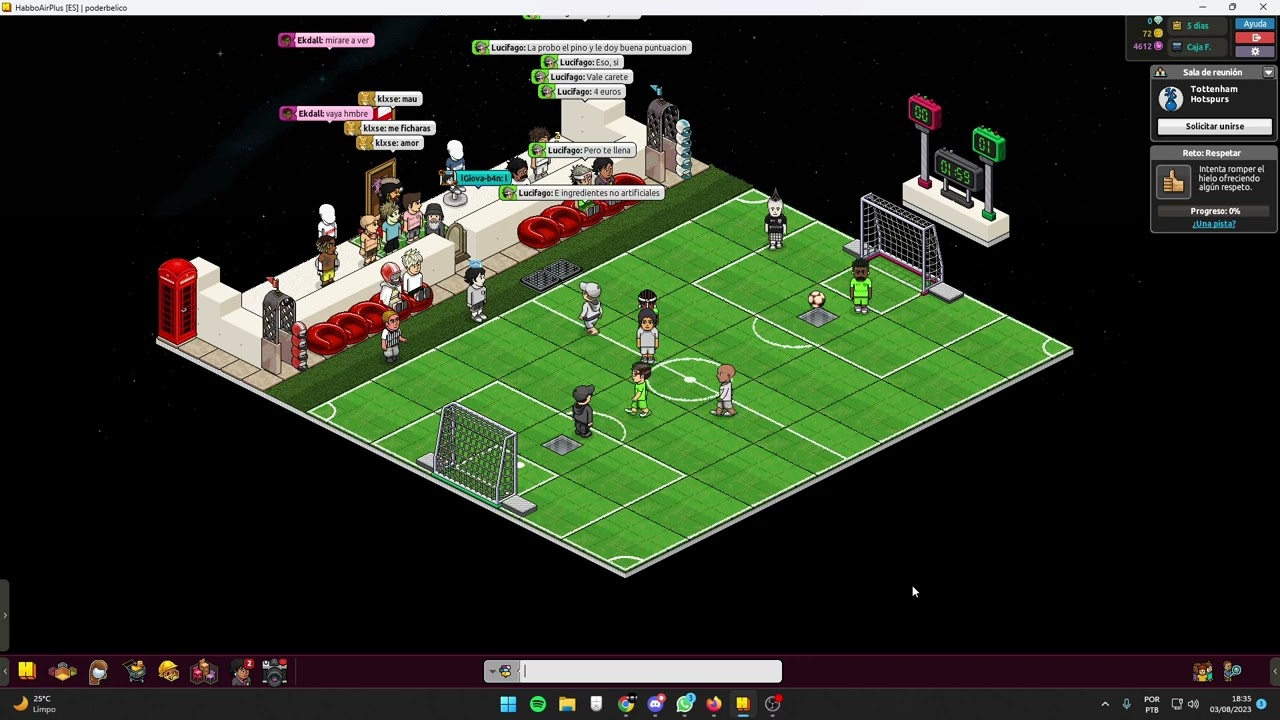The height and width of the screenshot is (720, 1280).
Task: Open the friends list icon
Action: coord(1203,672)
